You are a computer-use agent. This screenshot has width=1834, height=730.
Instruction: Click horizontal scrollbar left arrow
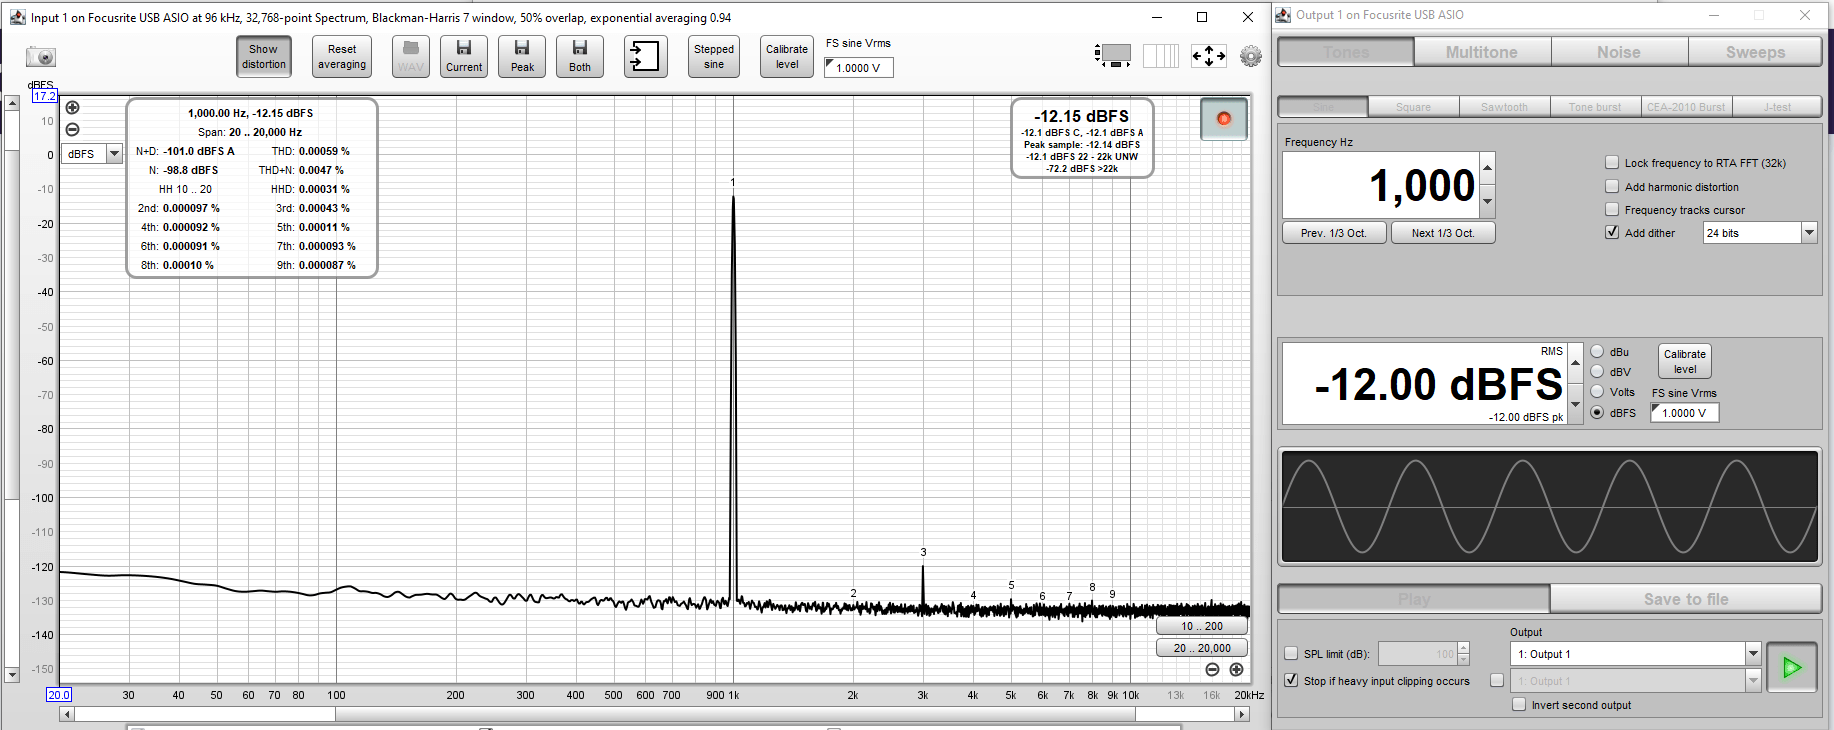[67, 714]
